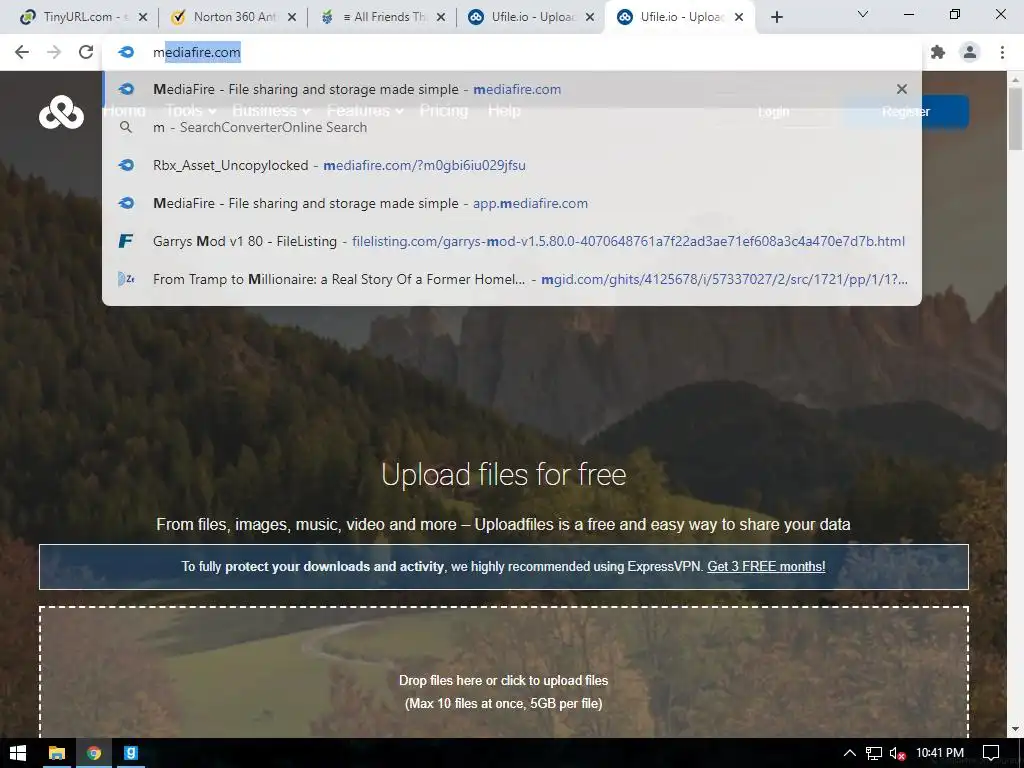Click the address bar showing mediafire.com
The height and width of the screenshot is (768, 1024).
512,52
